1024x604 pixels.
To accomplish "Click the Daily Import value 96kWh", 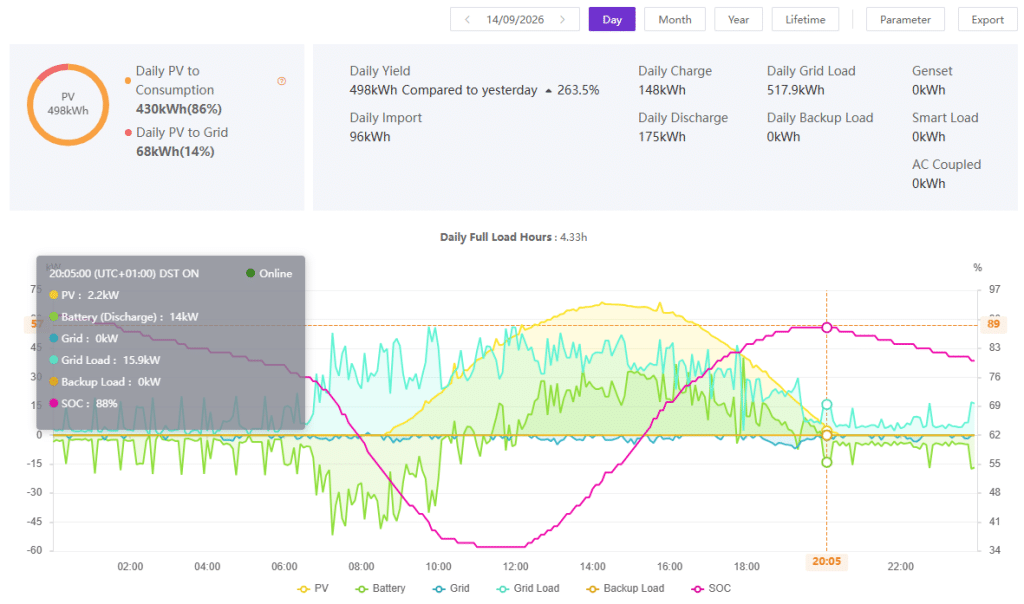I will 370,137.
